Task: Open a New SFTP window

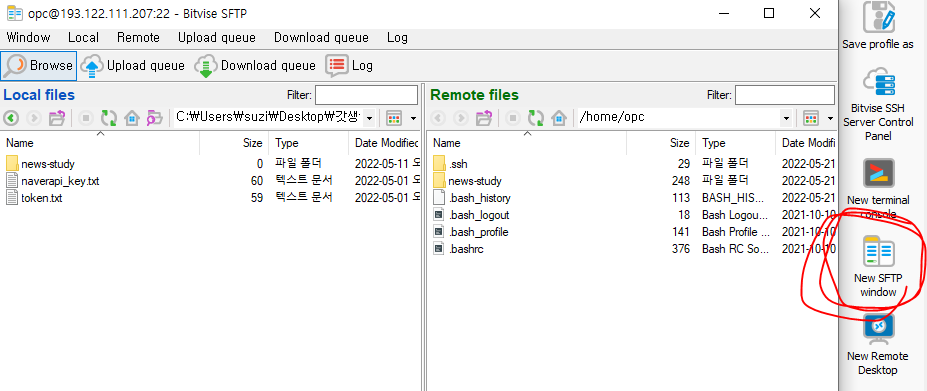Action: (x=879, y=266)
